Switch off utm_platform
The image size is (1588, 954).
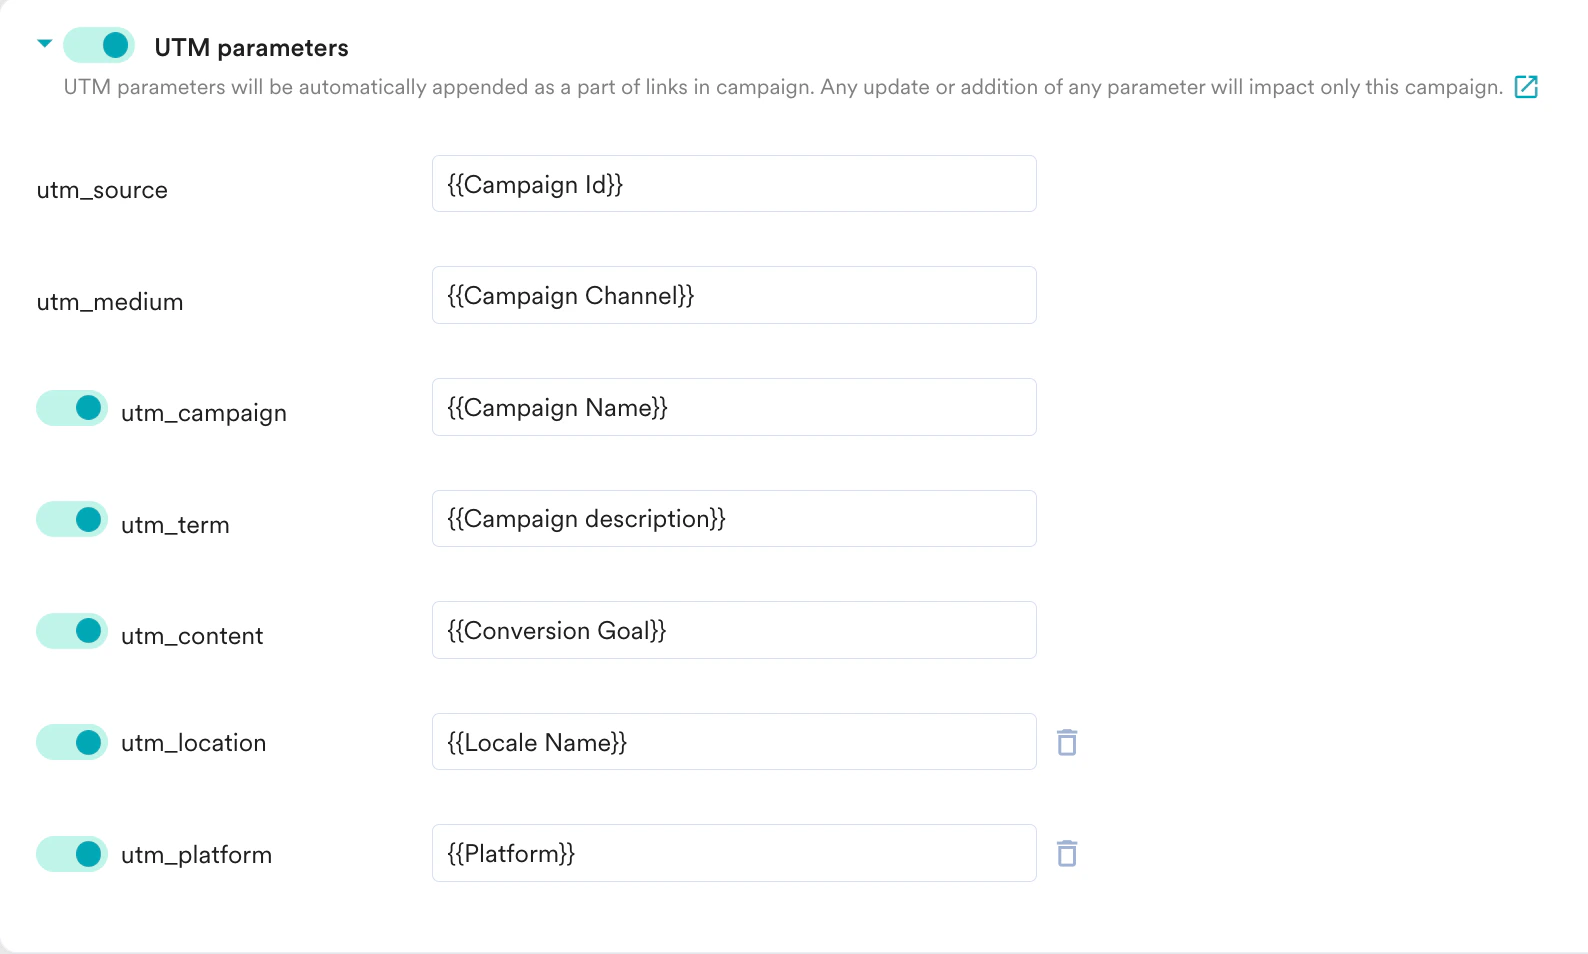click(71, 853)
